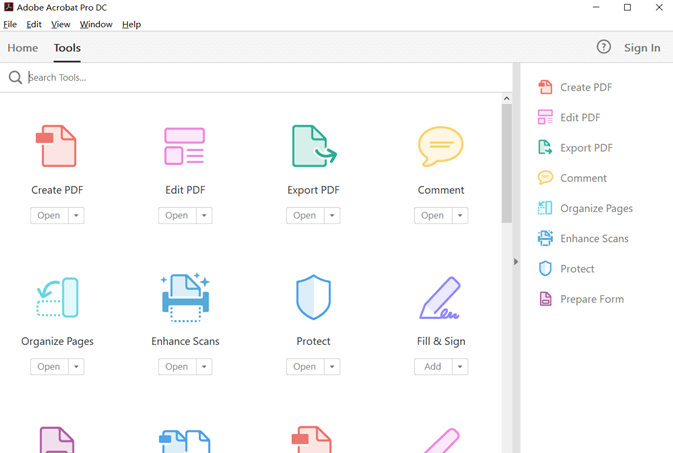The height and width of the screenshot is (453, 673).
Task: Expand the dropdown arrow next to Create PDF Open
Action: 76,216
